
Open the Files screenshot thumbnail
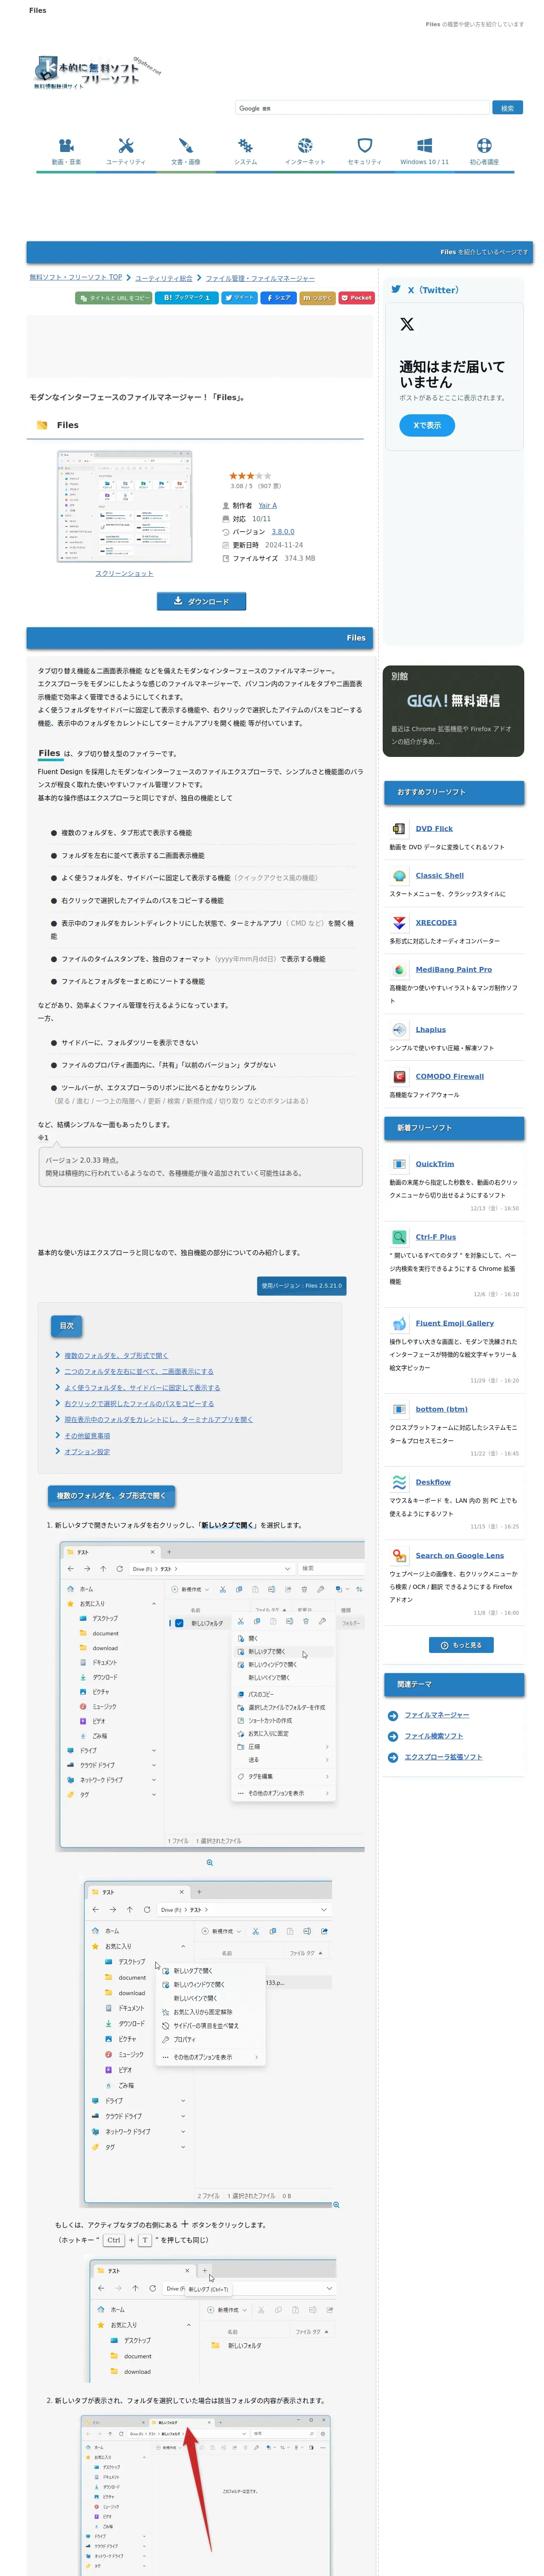pos(125,506)
